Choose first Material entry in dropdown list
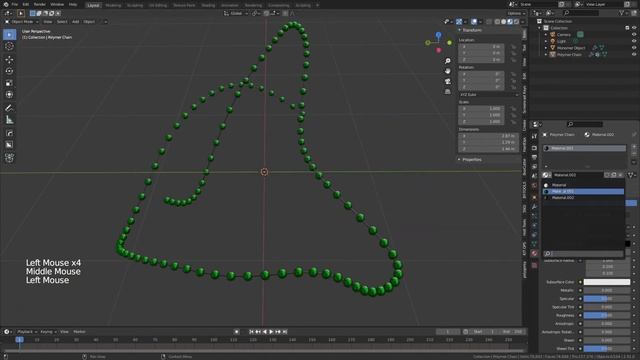The height and width of the screenshot is (360, 640). 583,185
